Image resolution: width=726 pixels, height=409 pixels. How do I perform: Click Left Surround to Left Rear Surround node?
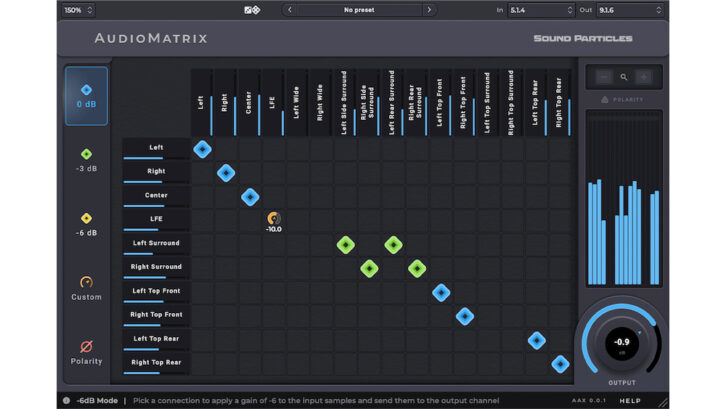pos(393,245)
